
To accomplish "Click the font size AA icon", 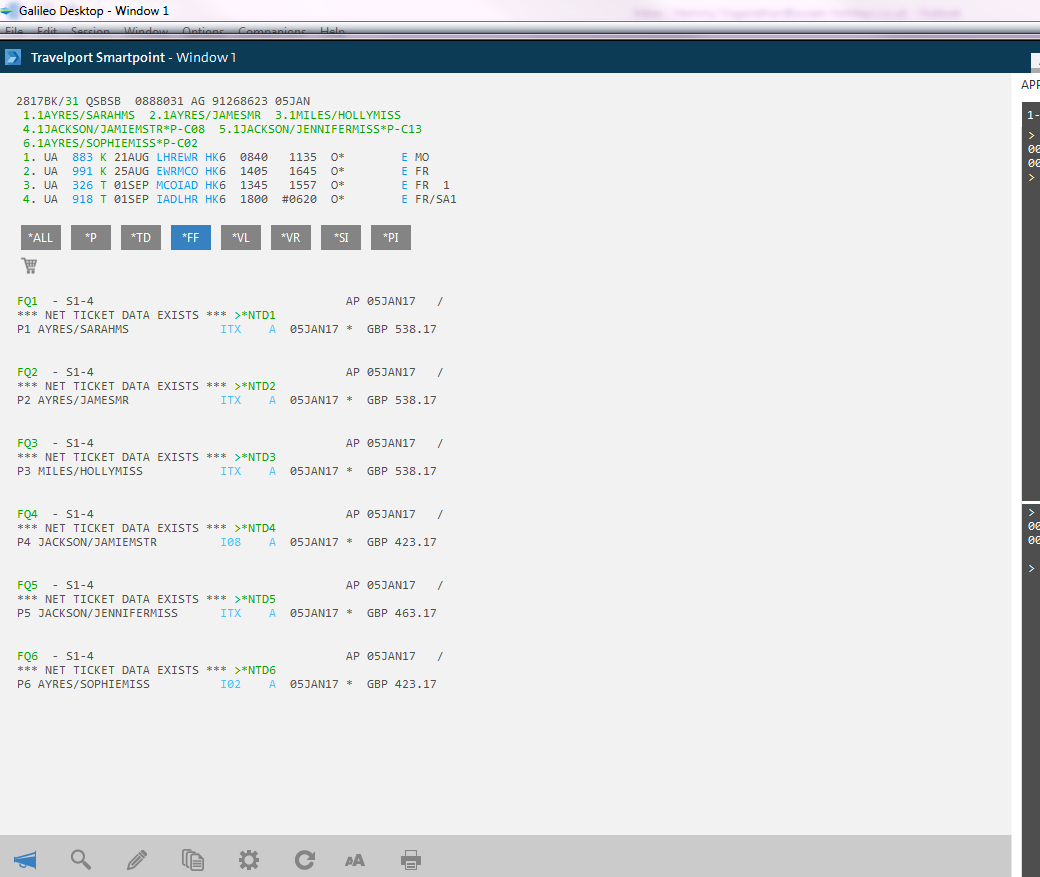I will click(x=355, y=860).
